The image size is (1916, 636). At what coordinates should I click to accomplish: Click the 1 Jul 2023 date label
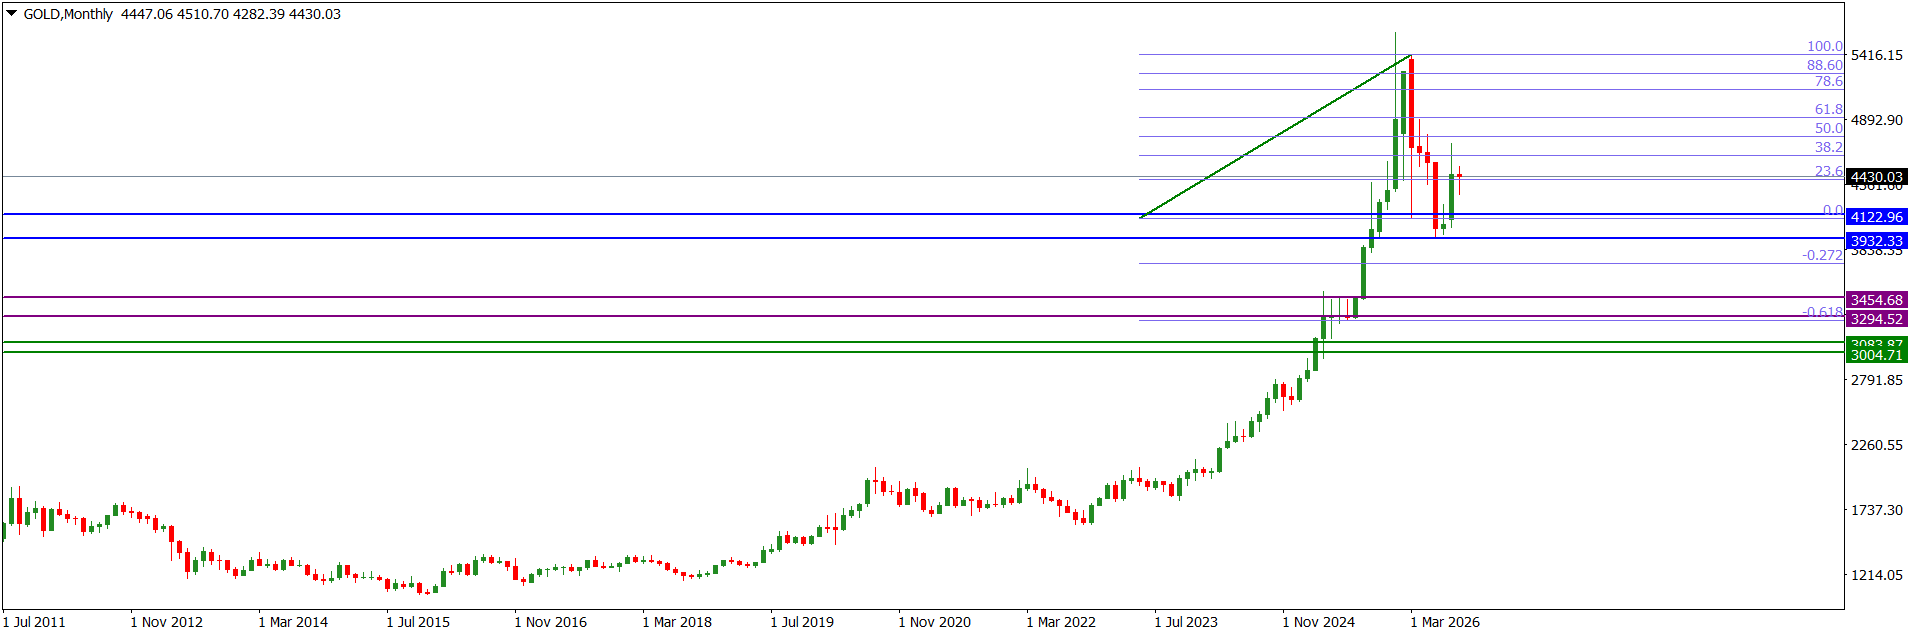[1186, 622]
